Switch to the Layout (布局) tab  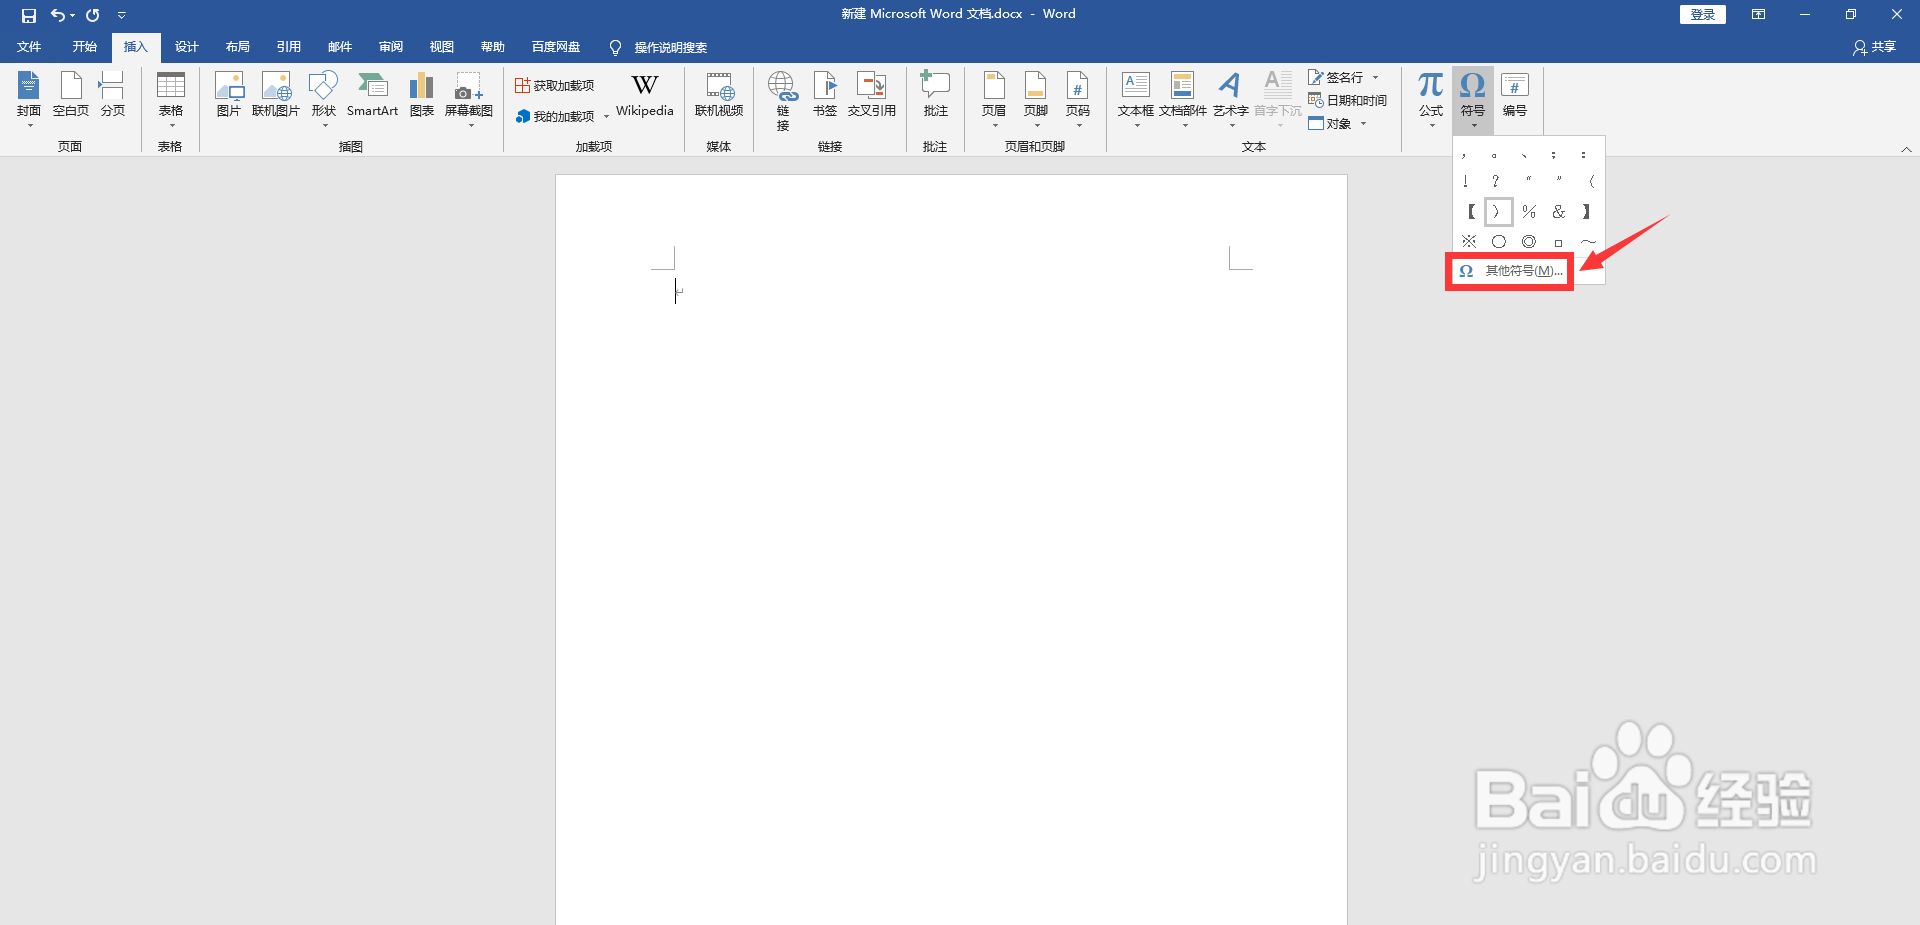(x=238, y=47)
